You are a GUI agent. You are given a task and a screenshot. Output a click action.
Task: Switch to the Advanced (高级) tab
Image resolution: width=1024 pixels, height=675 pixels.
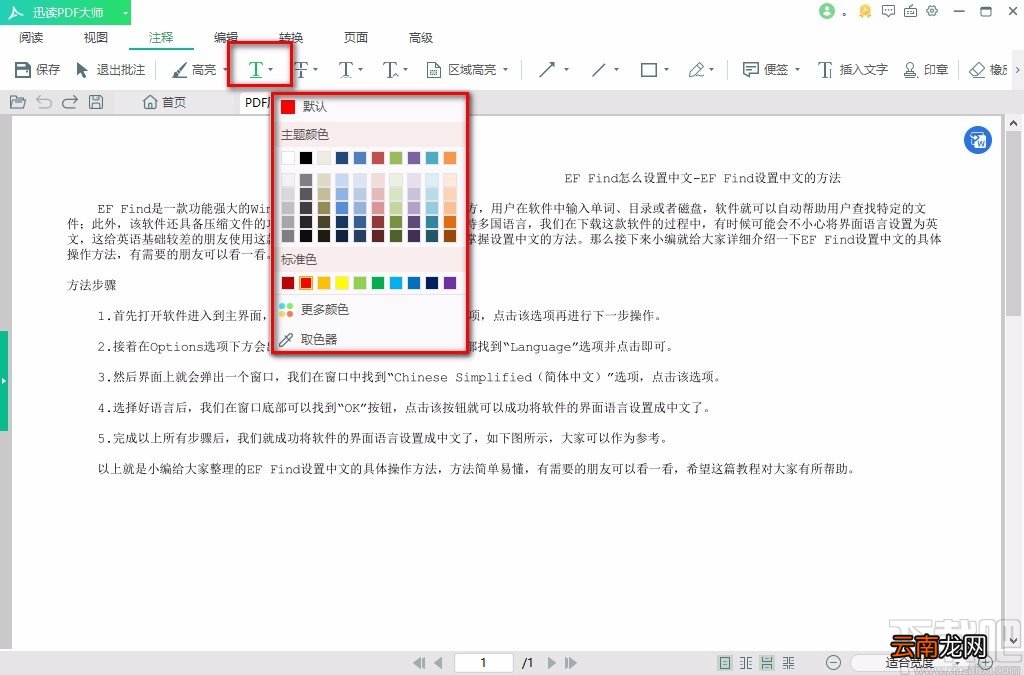click(x=421, y=37)
